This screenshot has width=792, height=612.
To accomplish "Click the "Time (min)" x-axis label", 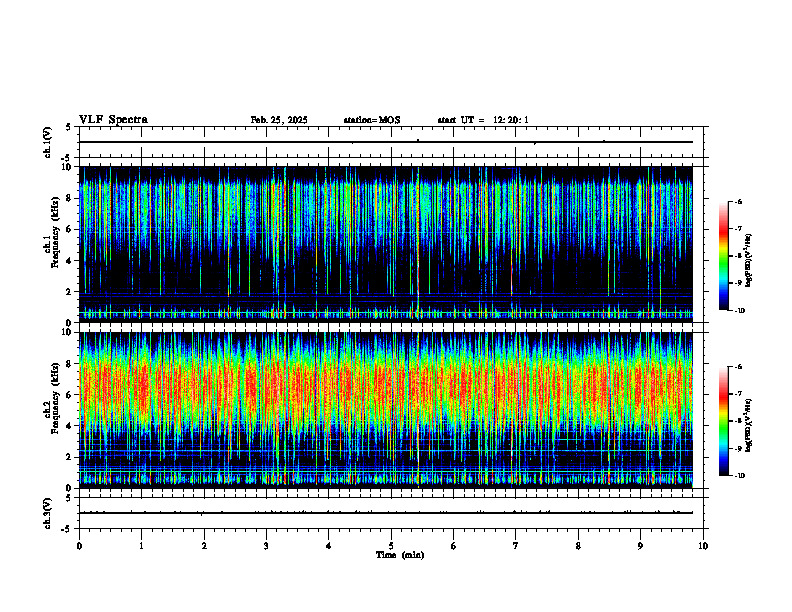I will click(400, 555).
